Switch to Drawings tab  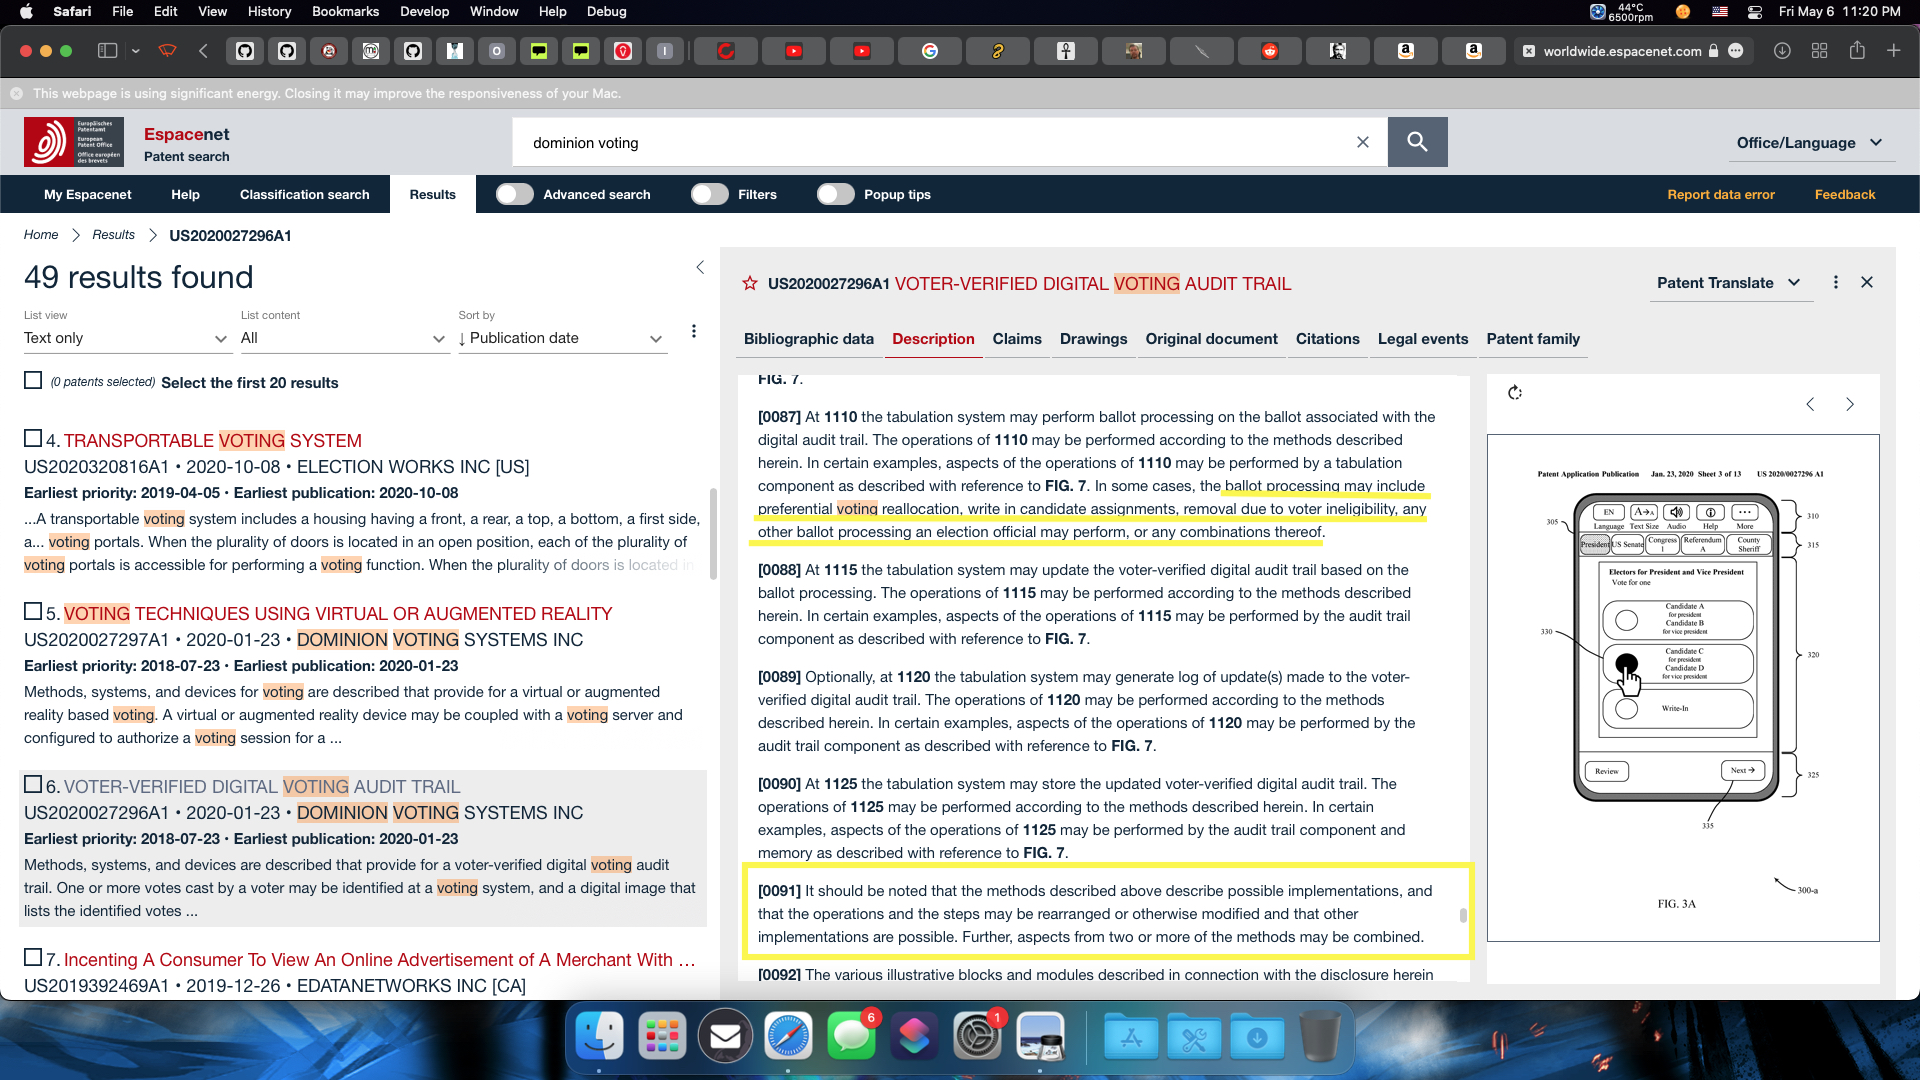(1093, 339)
